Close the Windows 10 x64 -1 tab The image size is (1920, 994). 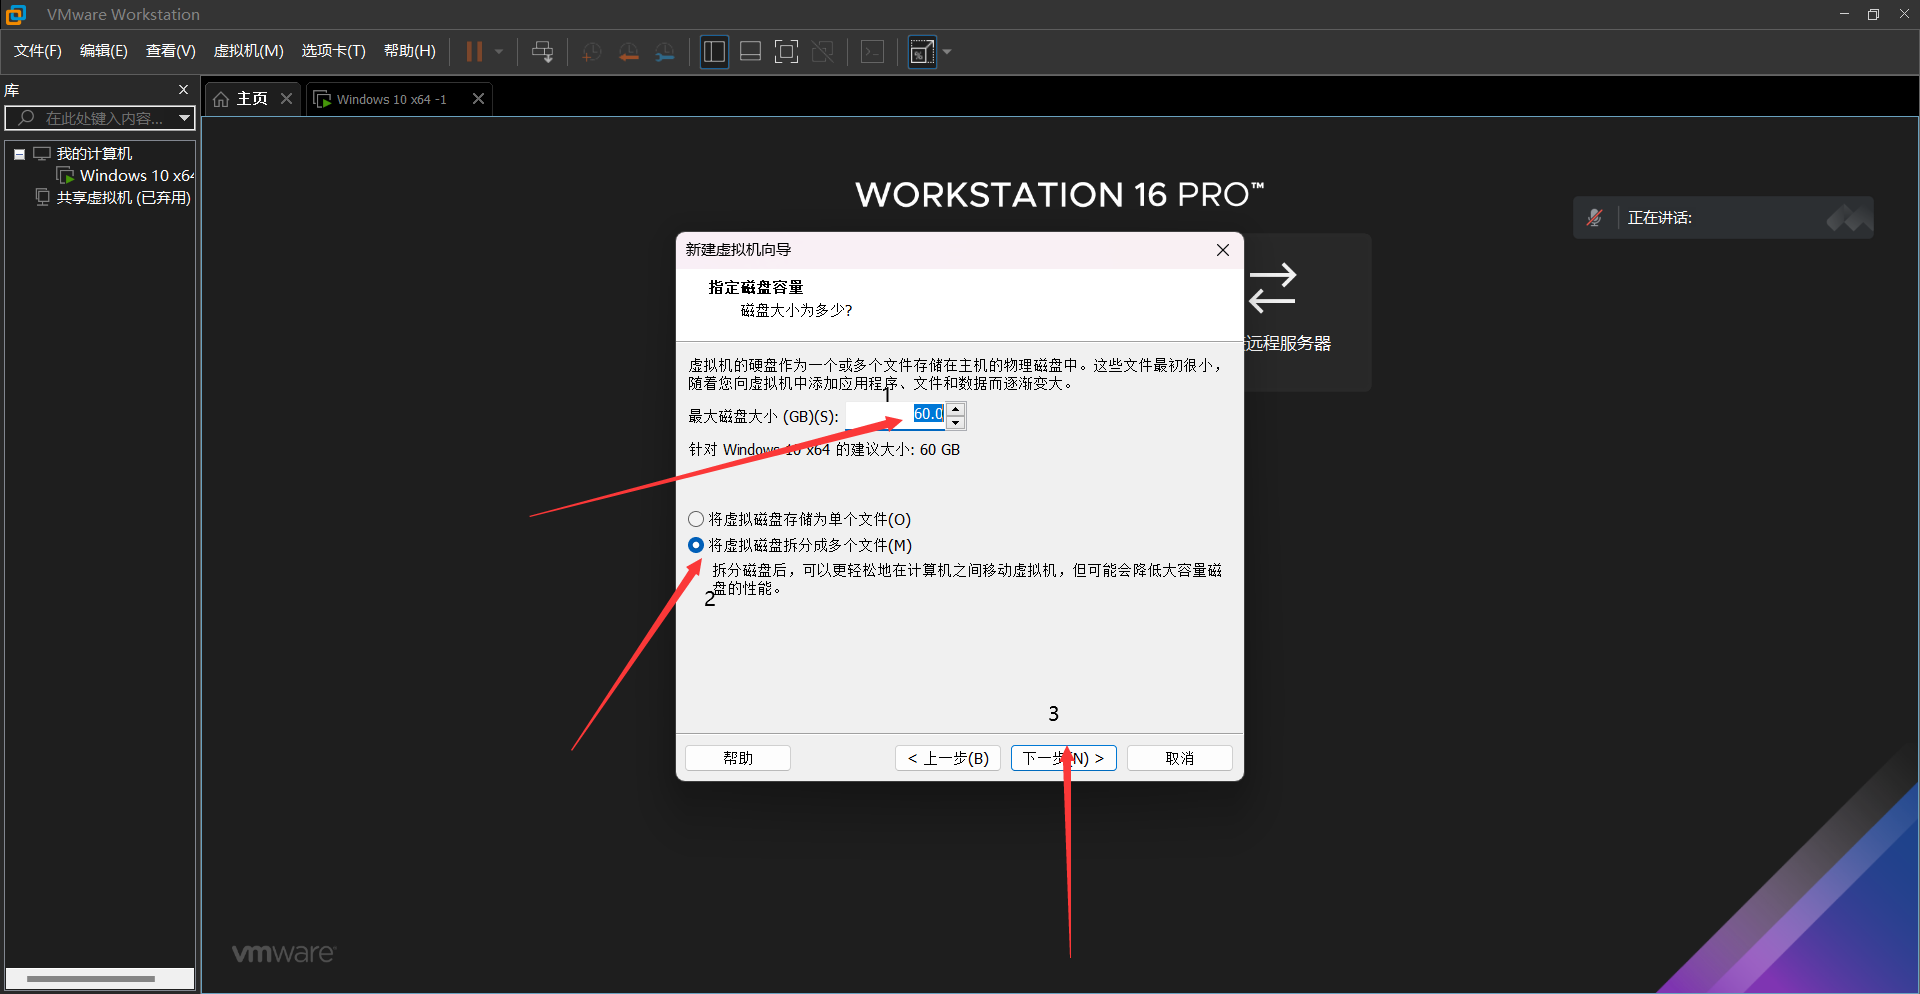coord(478,98)
